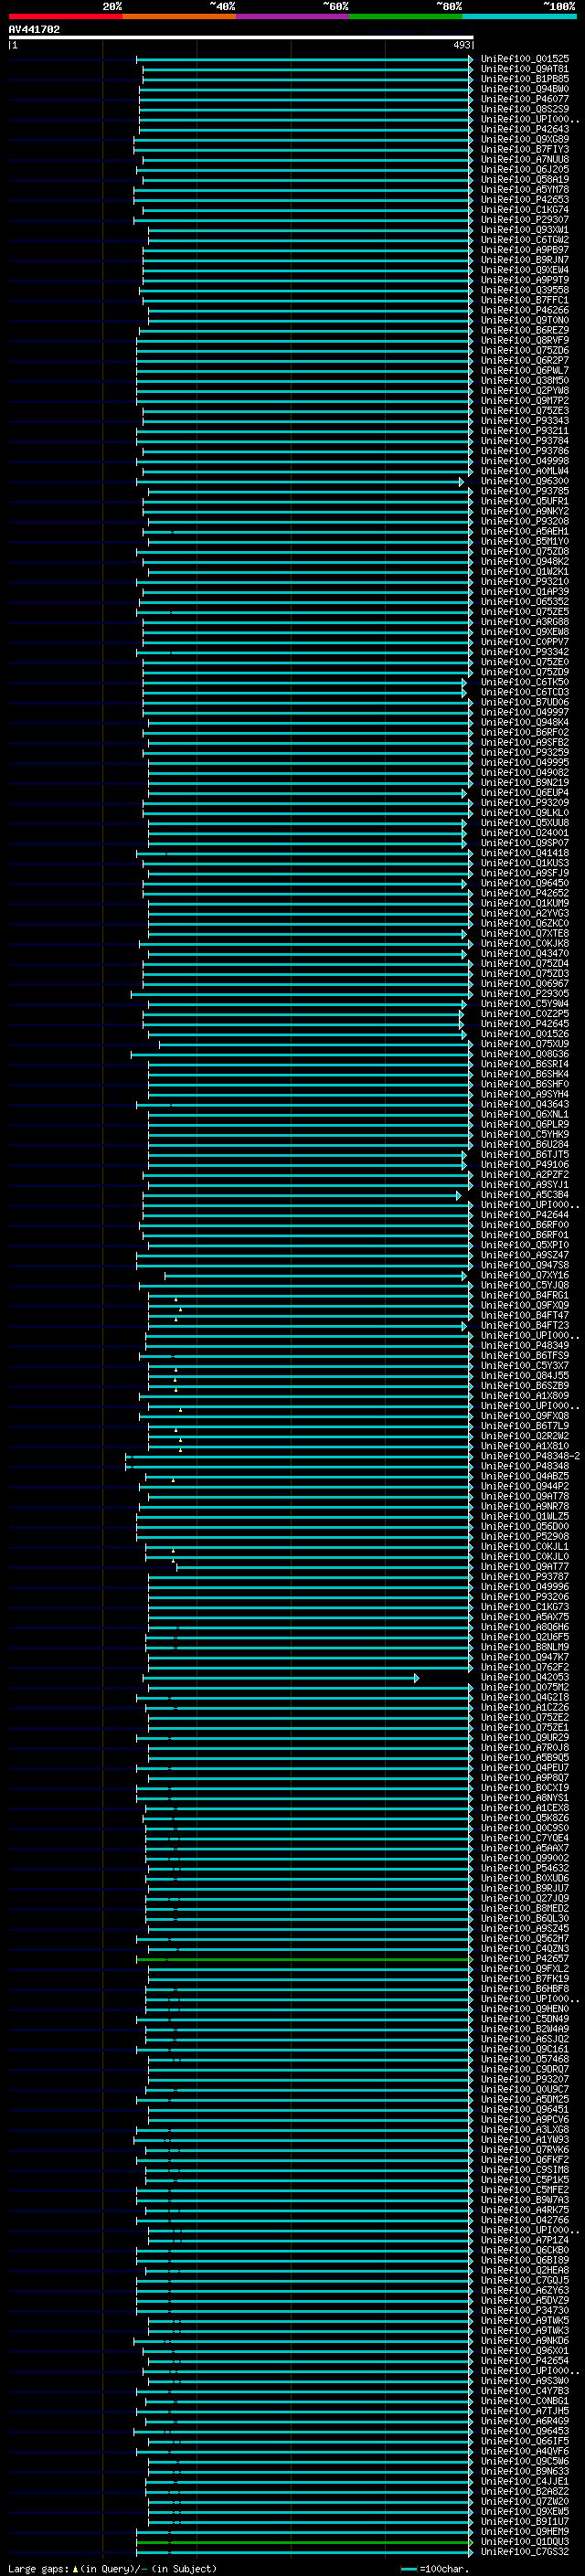
Task: Pick the UniRef100_B4FRG1 row label
Action: tap(524, 1295)
